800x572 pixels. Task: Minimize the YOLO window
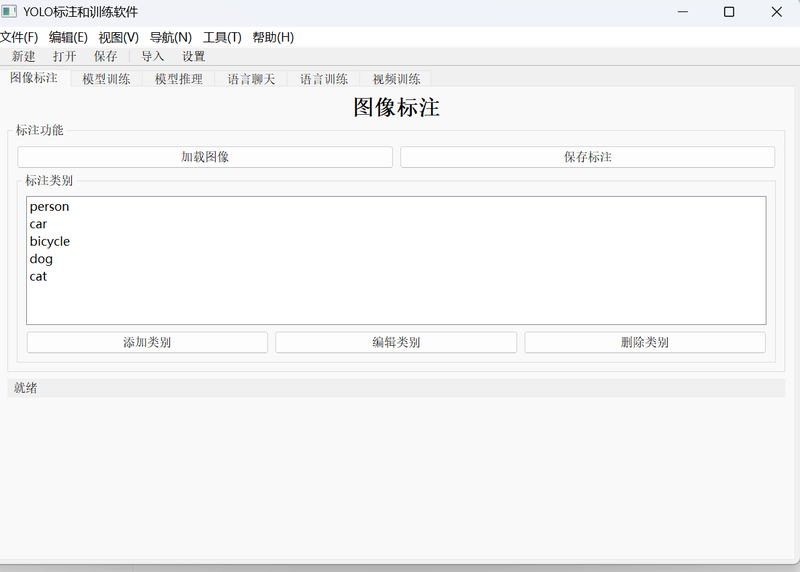tap(683, 12)
